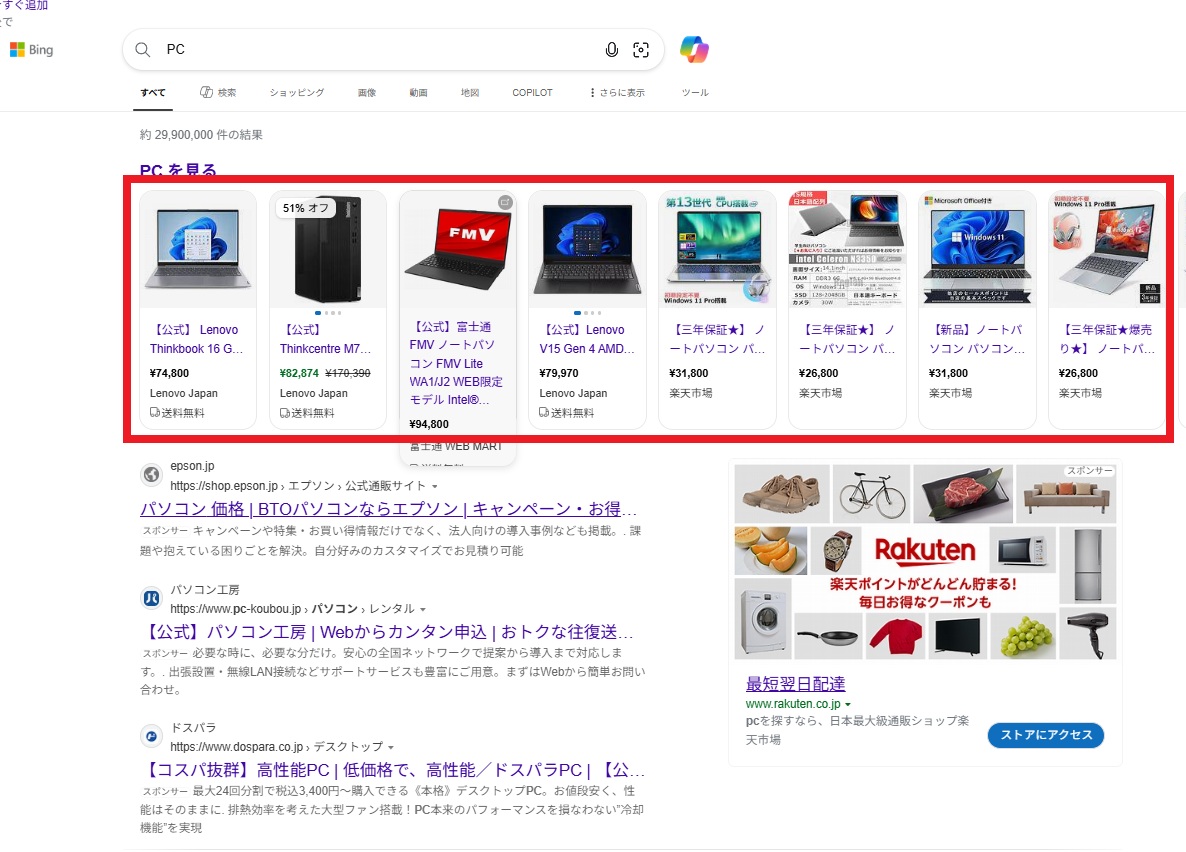1186x852 pixels.
Task: Click the epson.jp globe favicon
Action: (151, 475)
